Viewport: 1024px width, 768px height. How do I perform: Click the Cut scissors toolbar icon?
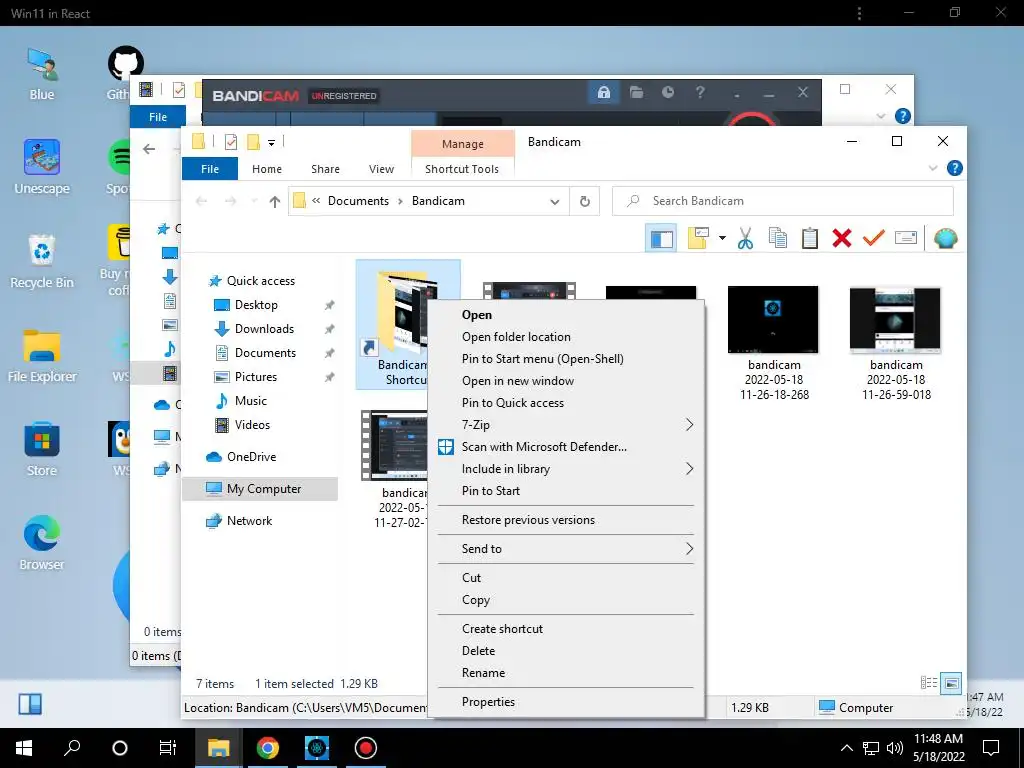coord(745,238)
